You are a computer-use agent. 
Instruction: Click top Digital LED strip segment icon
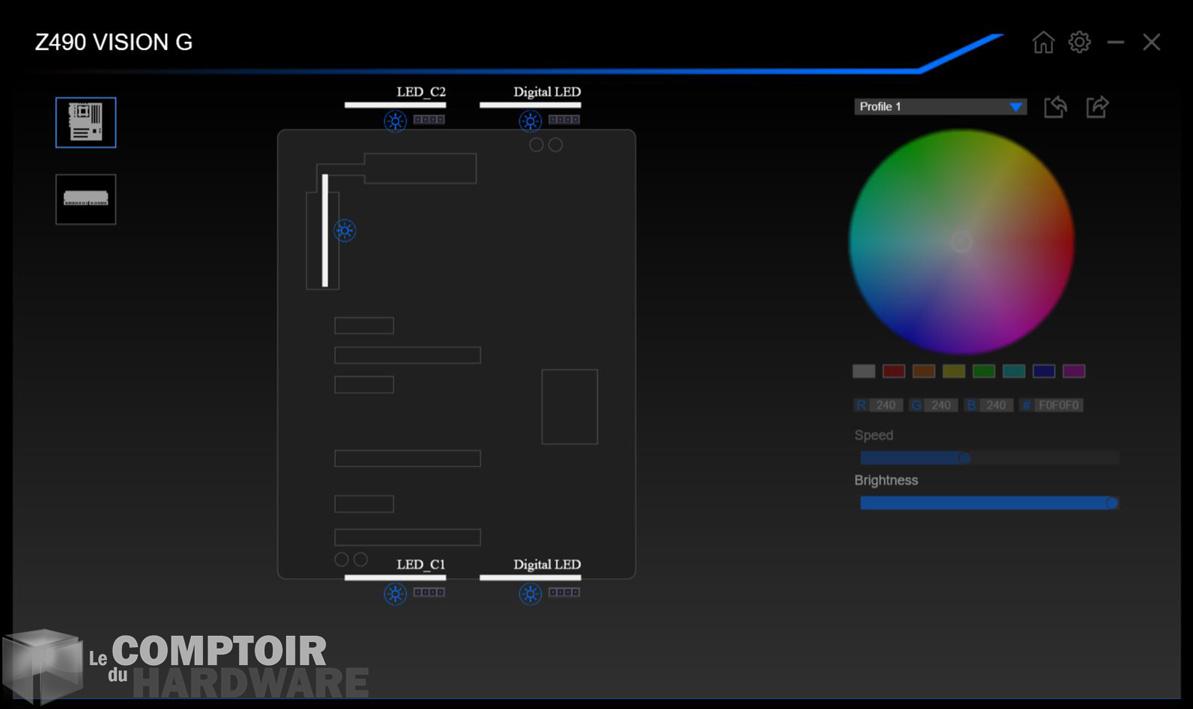click(565, 119)
